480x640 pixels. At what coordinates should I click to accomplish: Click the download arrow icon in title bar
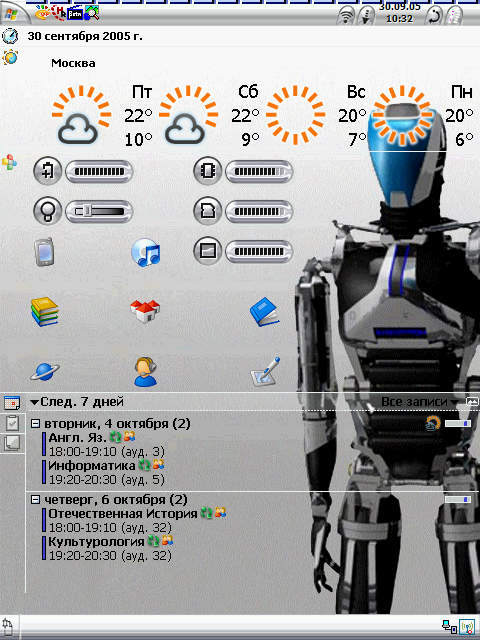[x=366, y=17]
